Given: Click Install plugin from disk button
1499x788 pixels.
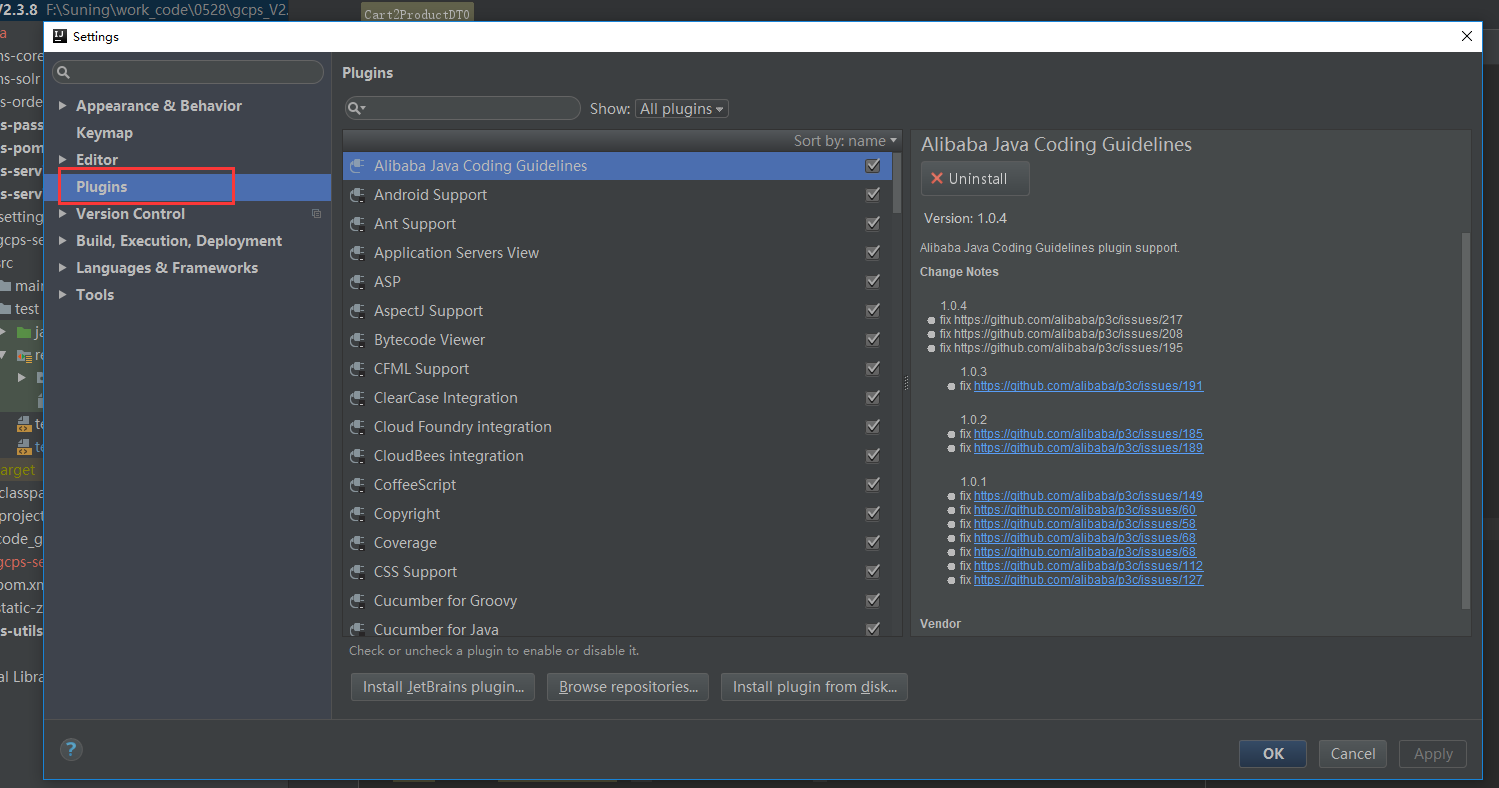Looking at the screenshot, I should click(x=814, y=687).
